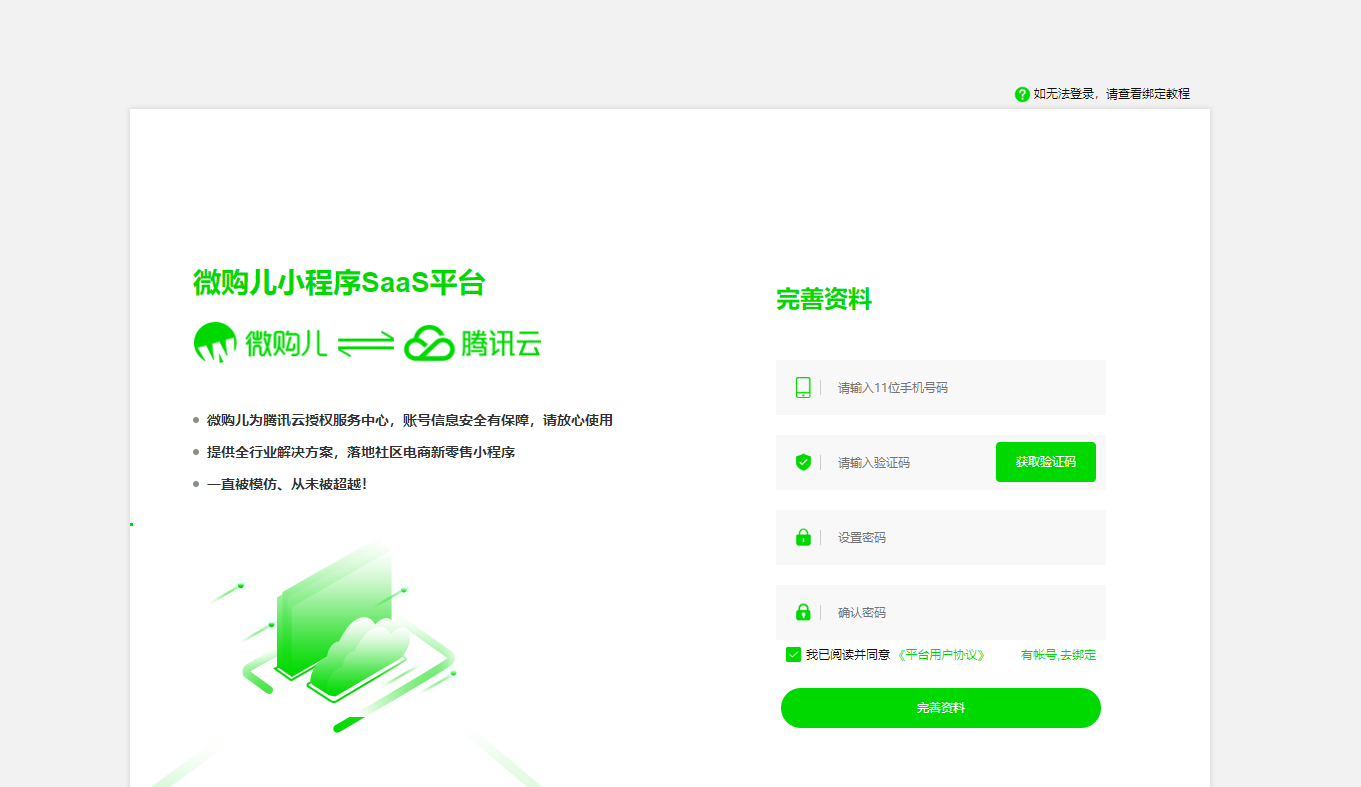The image size is (1361, 787).
Task: Click the 获取验证码 button
Action: coord(1045,462)
